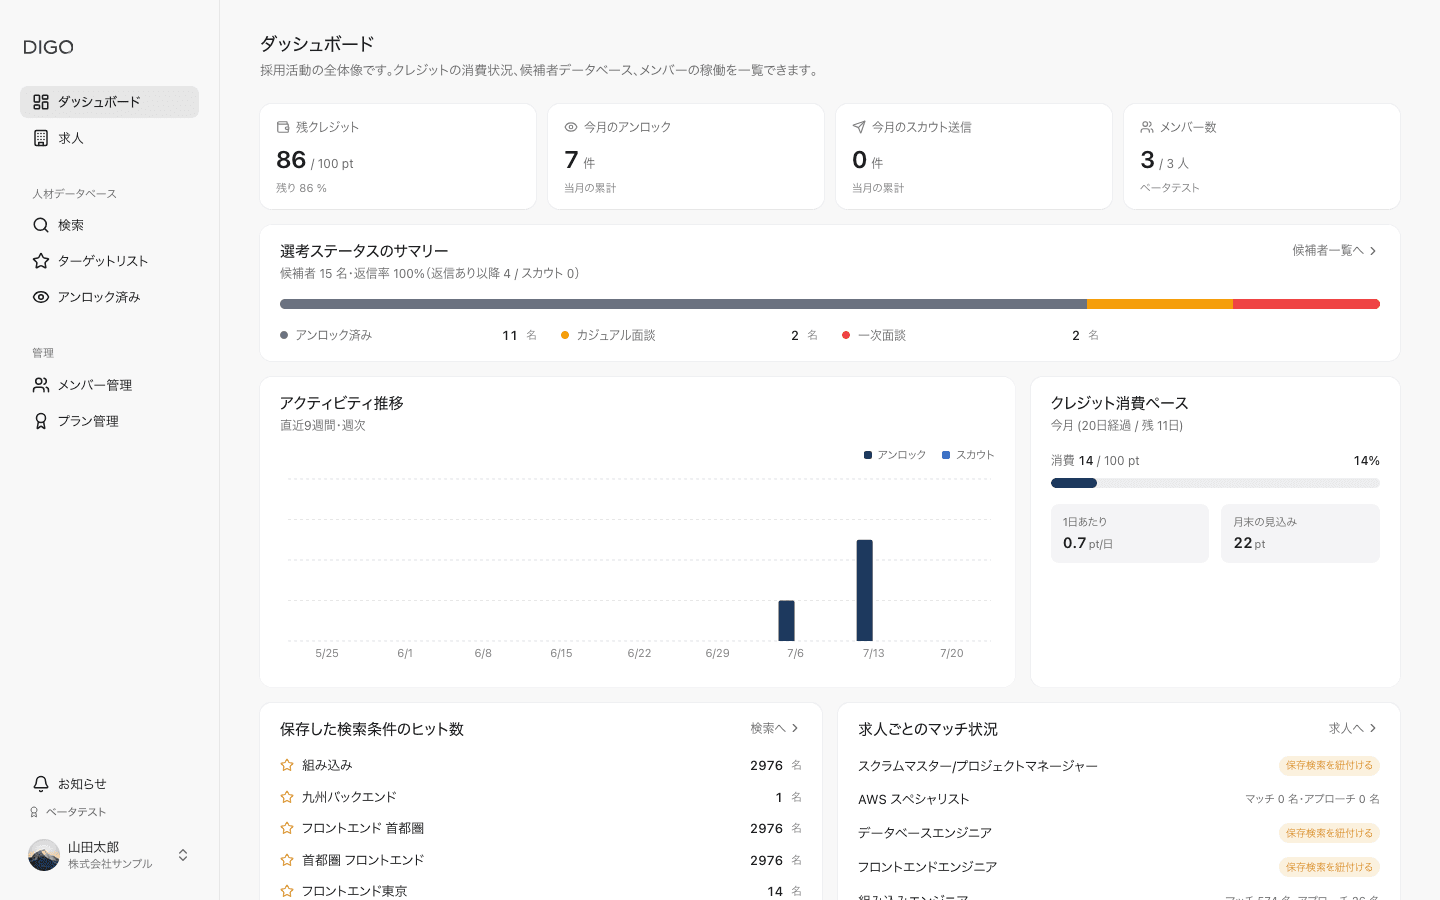Click 保存検索を紐付ける for スクラムマスター/プロジェクトマネージャー
This screenshot has width=1440, height=900.
coord(1329,765)
